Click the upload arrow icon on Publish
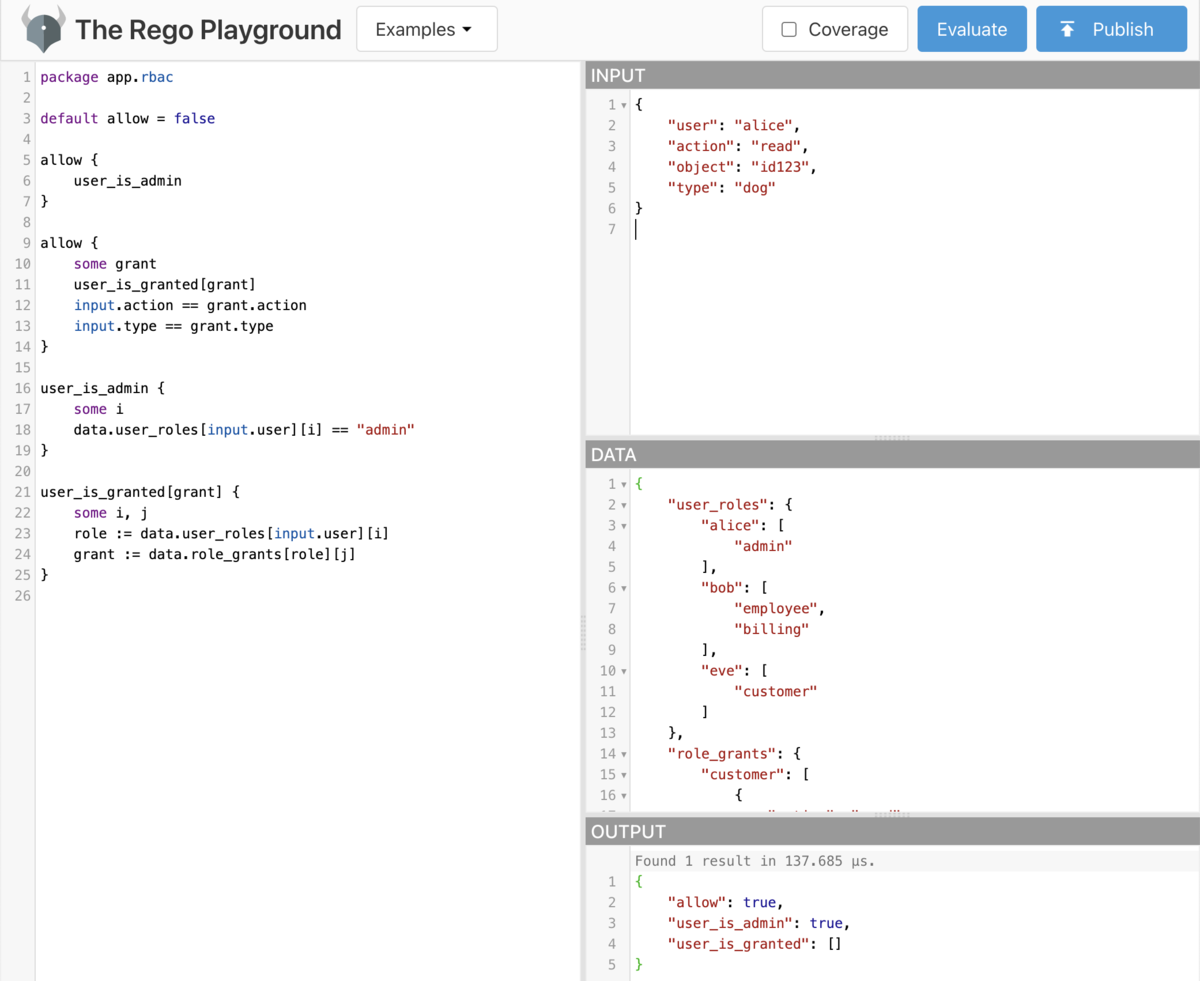 [x=1067, y=30]
